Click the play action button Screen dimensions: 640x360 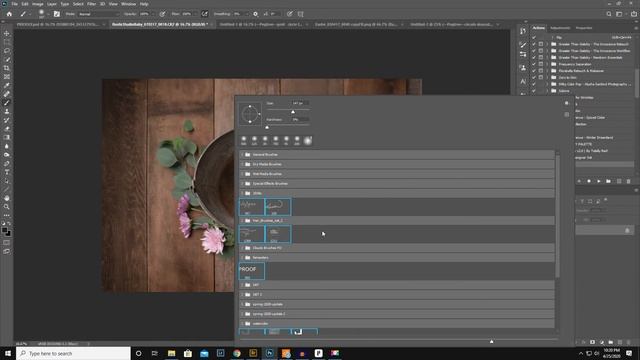click(x=598, y=181)
